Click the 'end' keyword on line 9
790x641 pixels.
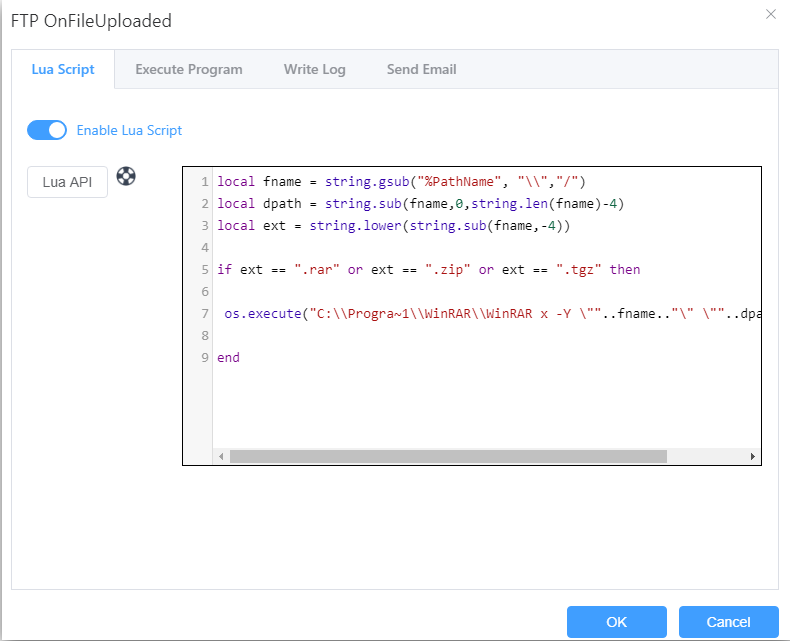coord(228,357)
